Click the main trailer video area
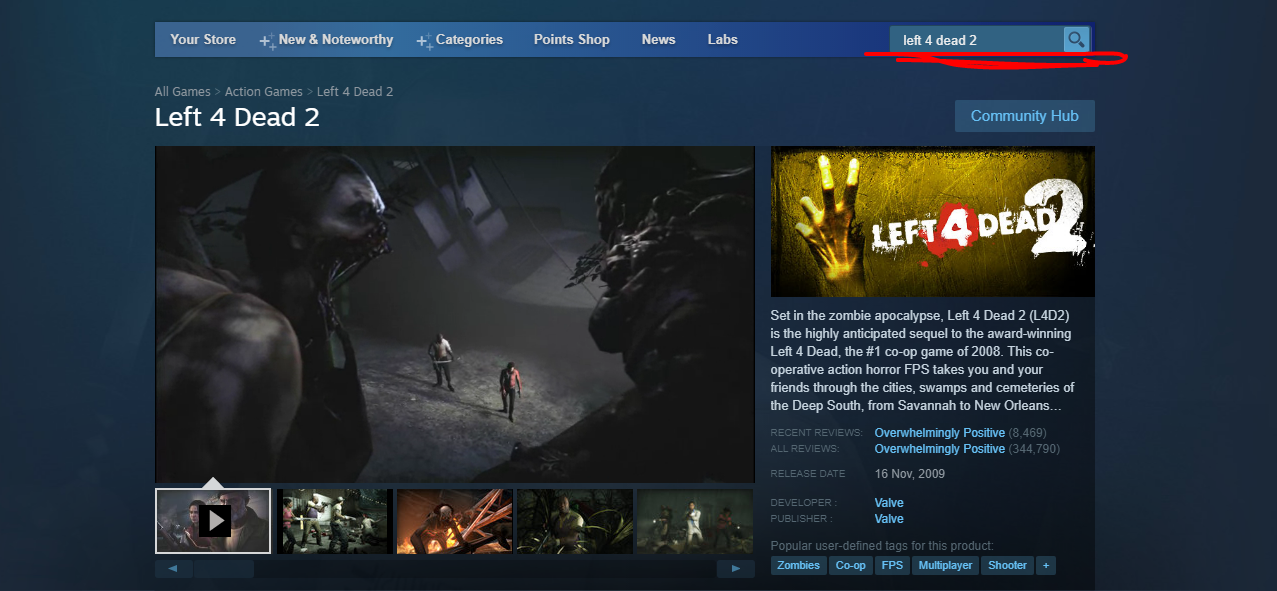 pyautogui.click(x=455, y=314)
